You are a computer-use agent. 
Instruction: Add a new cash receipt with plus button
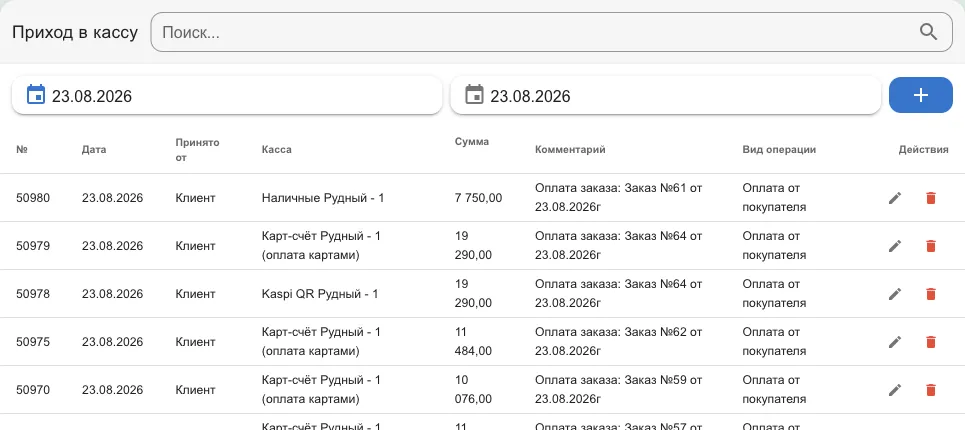(921, 95)
